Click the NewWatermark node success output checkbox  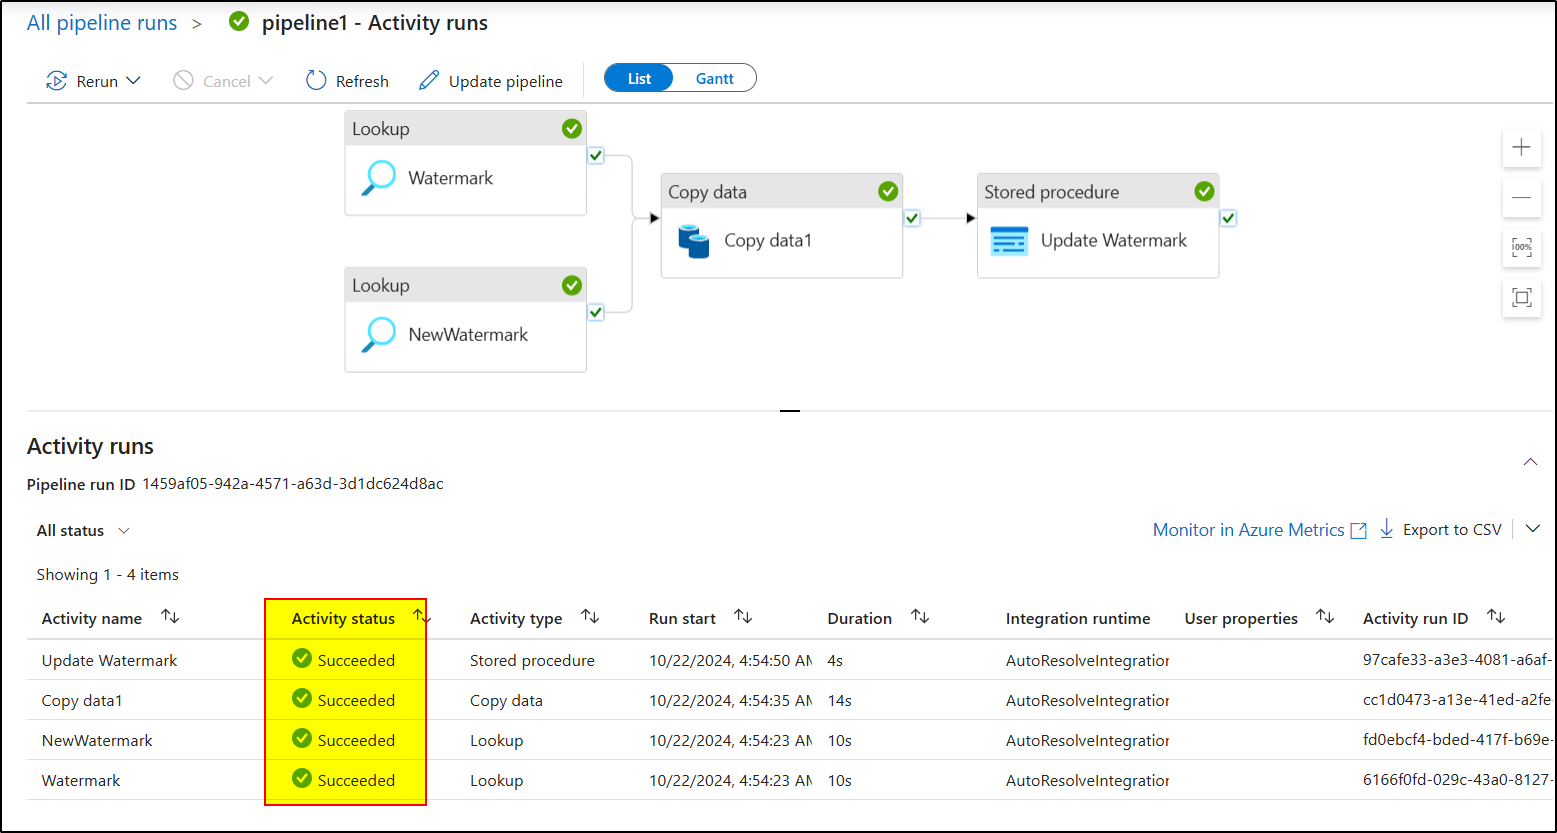[596, 312]
